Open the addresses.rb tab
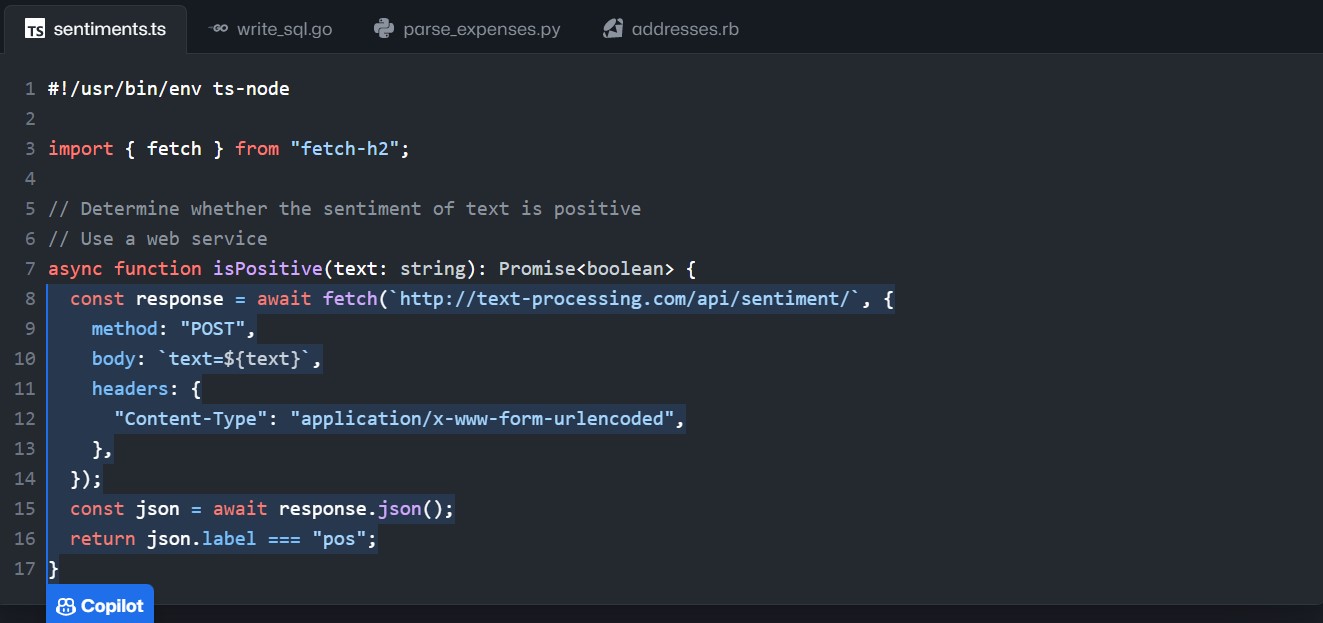 click(x=672, y=29)
